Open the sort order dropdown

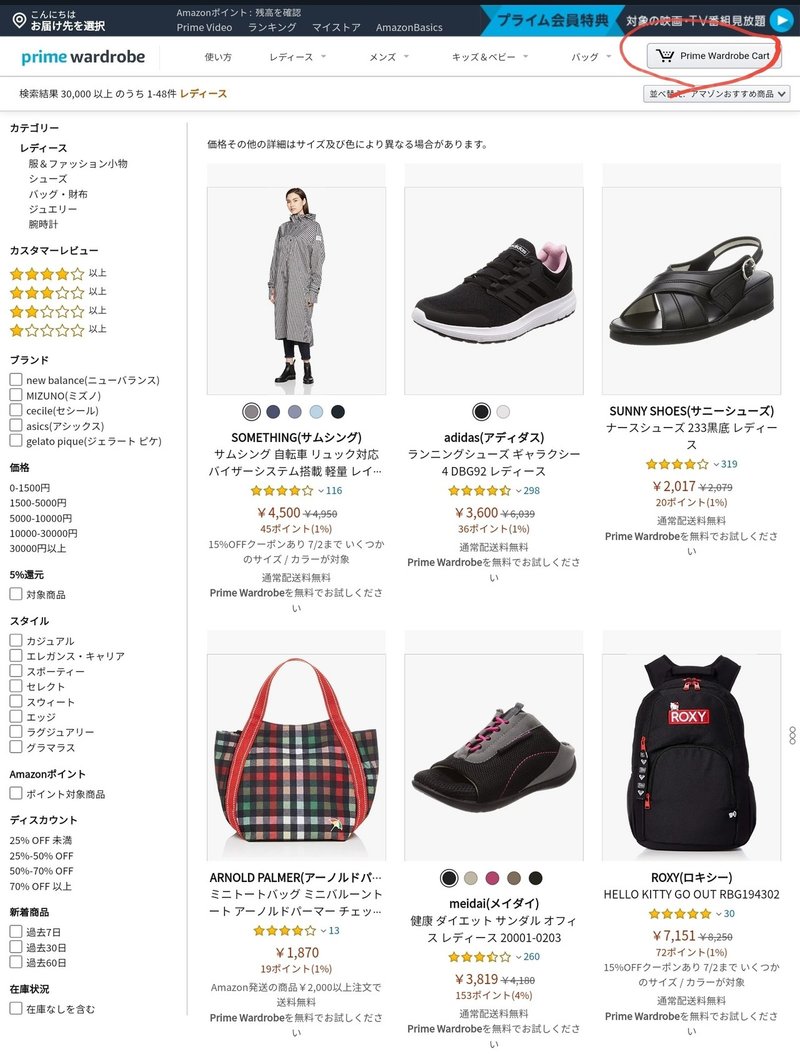[x=716, y=94]
